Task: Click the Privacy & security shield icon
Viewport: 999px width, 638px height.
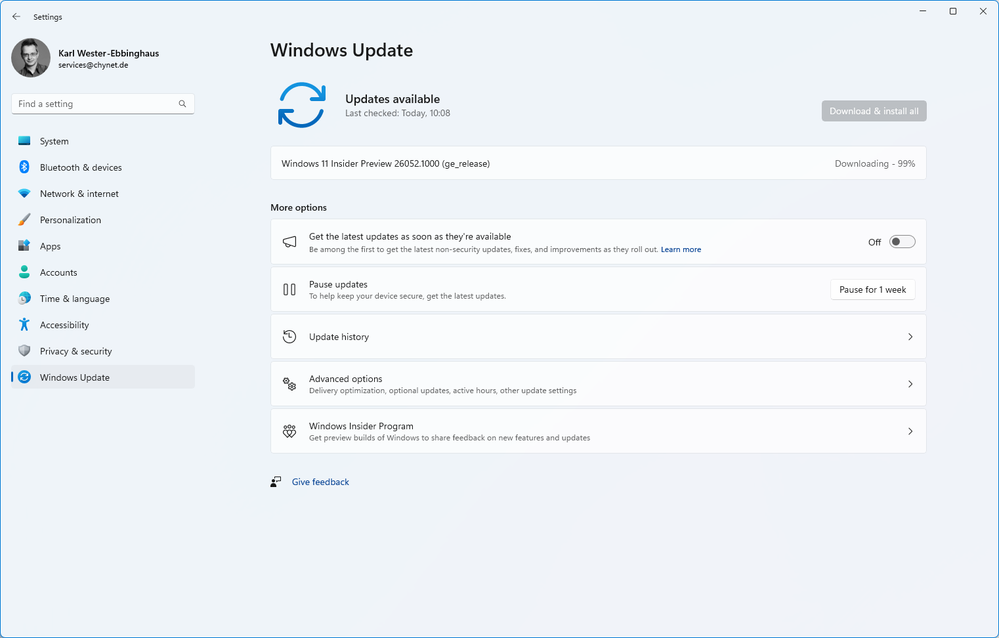Action: (24, 351)
